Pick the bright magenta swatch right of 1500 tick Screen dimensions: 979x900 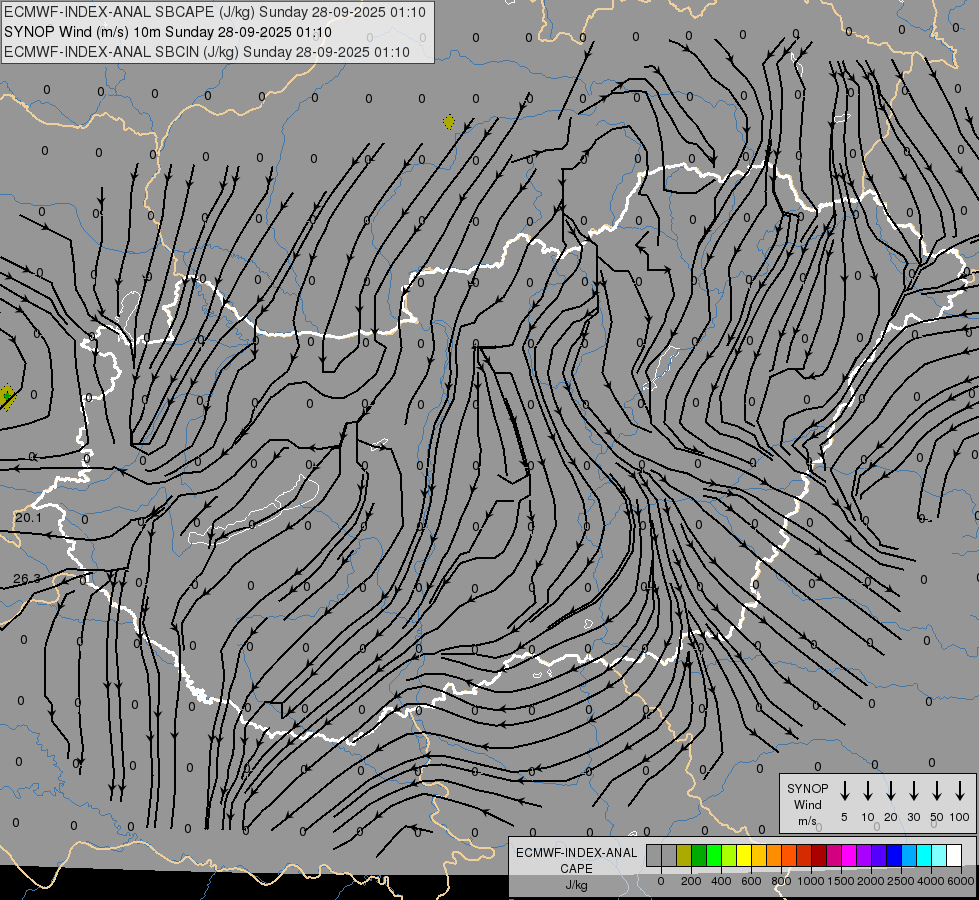click(x=850, y=855)
